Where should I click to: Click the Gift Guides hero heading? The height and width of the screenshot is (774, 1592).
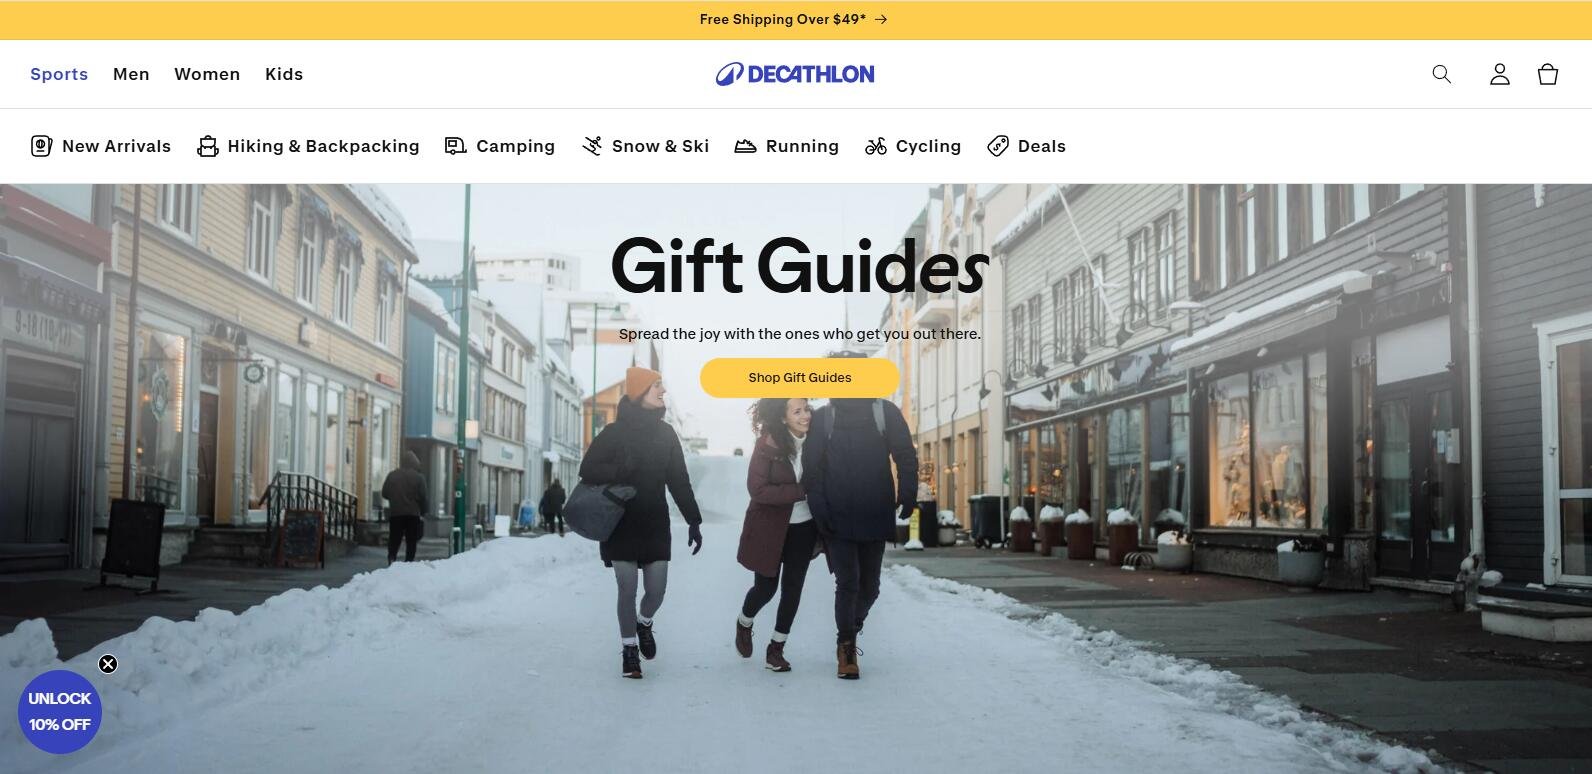800,266
